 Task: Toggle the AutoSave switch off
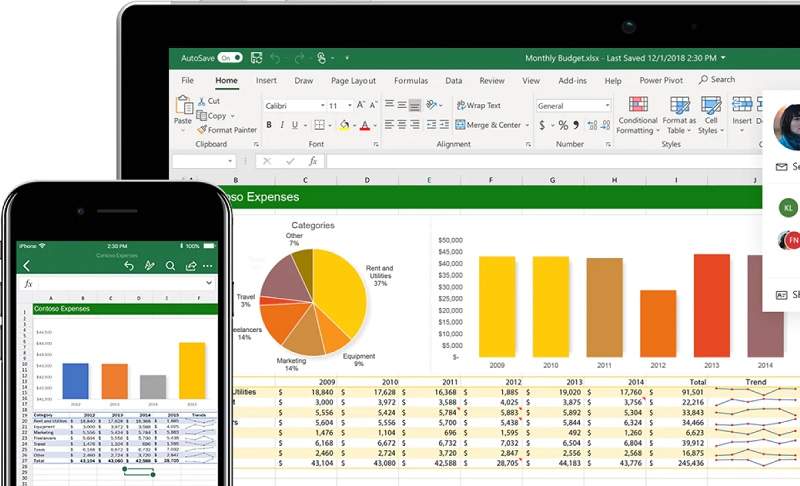point(230,58)
